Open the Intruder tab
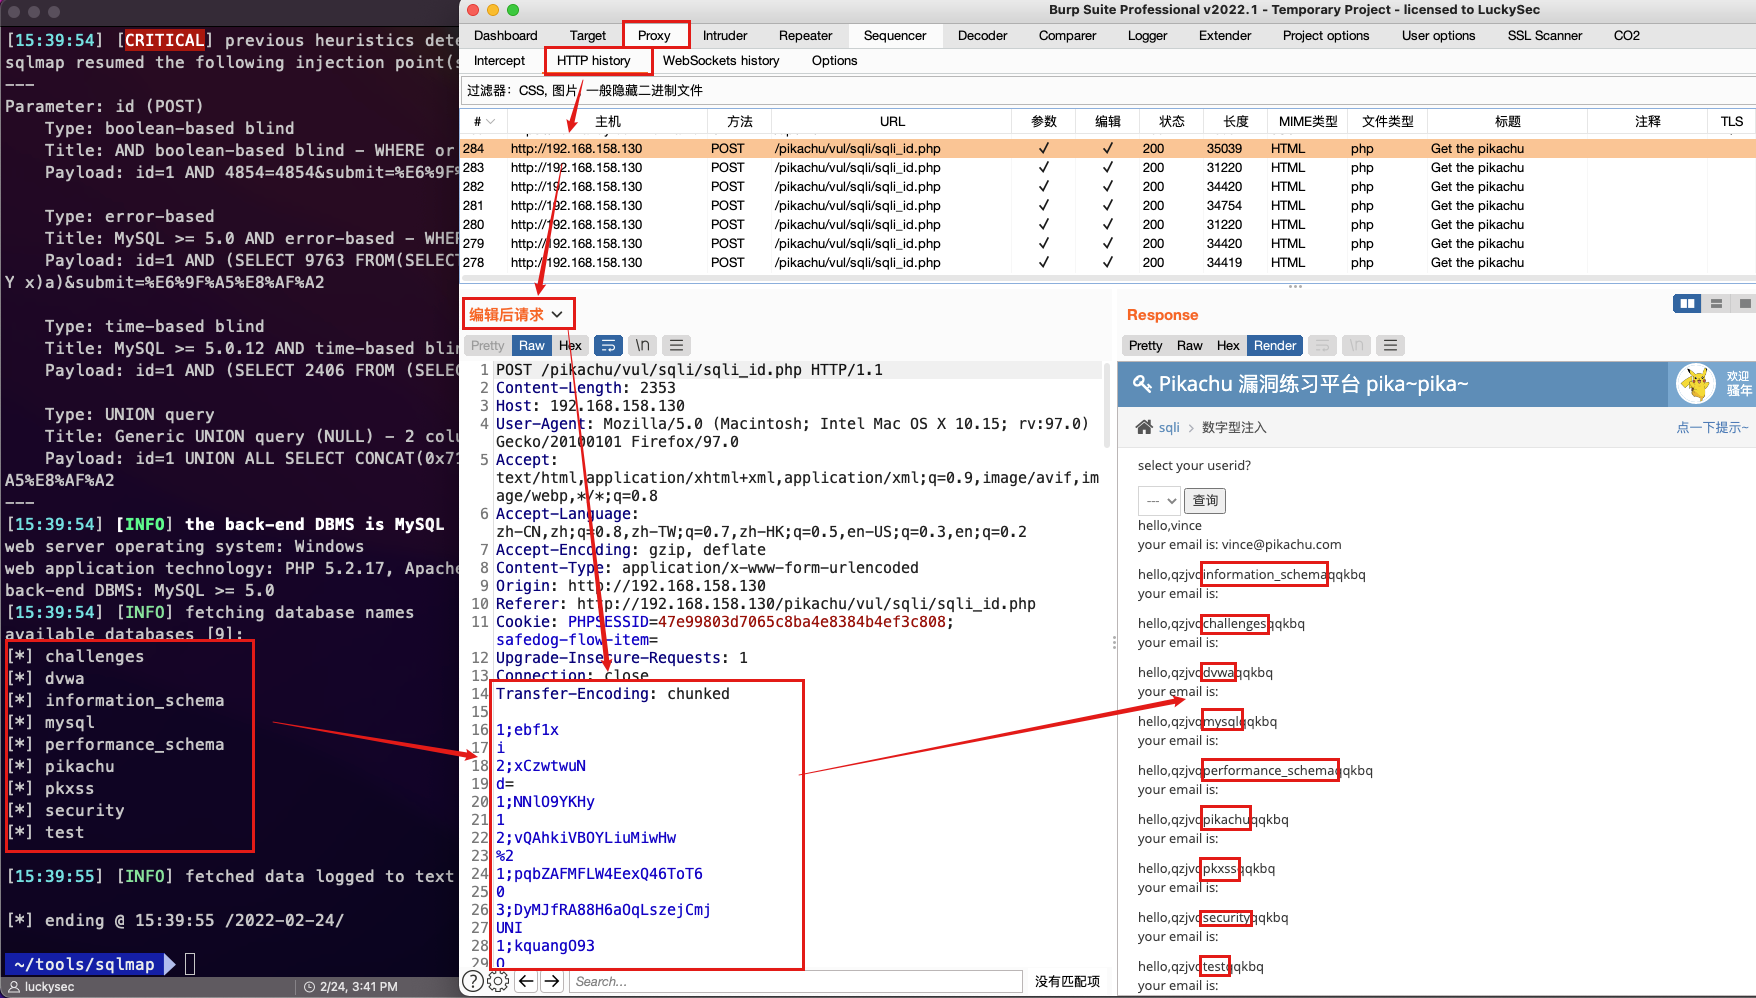1756x998 pixels. (725, 35)
